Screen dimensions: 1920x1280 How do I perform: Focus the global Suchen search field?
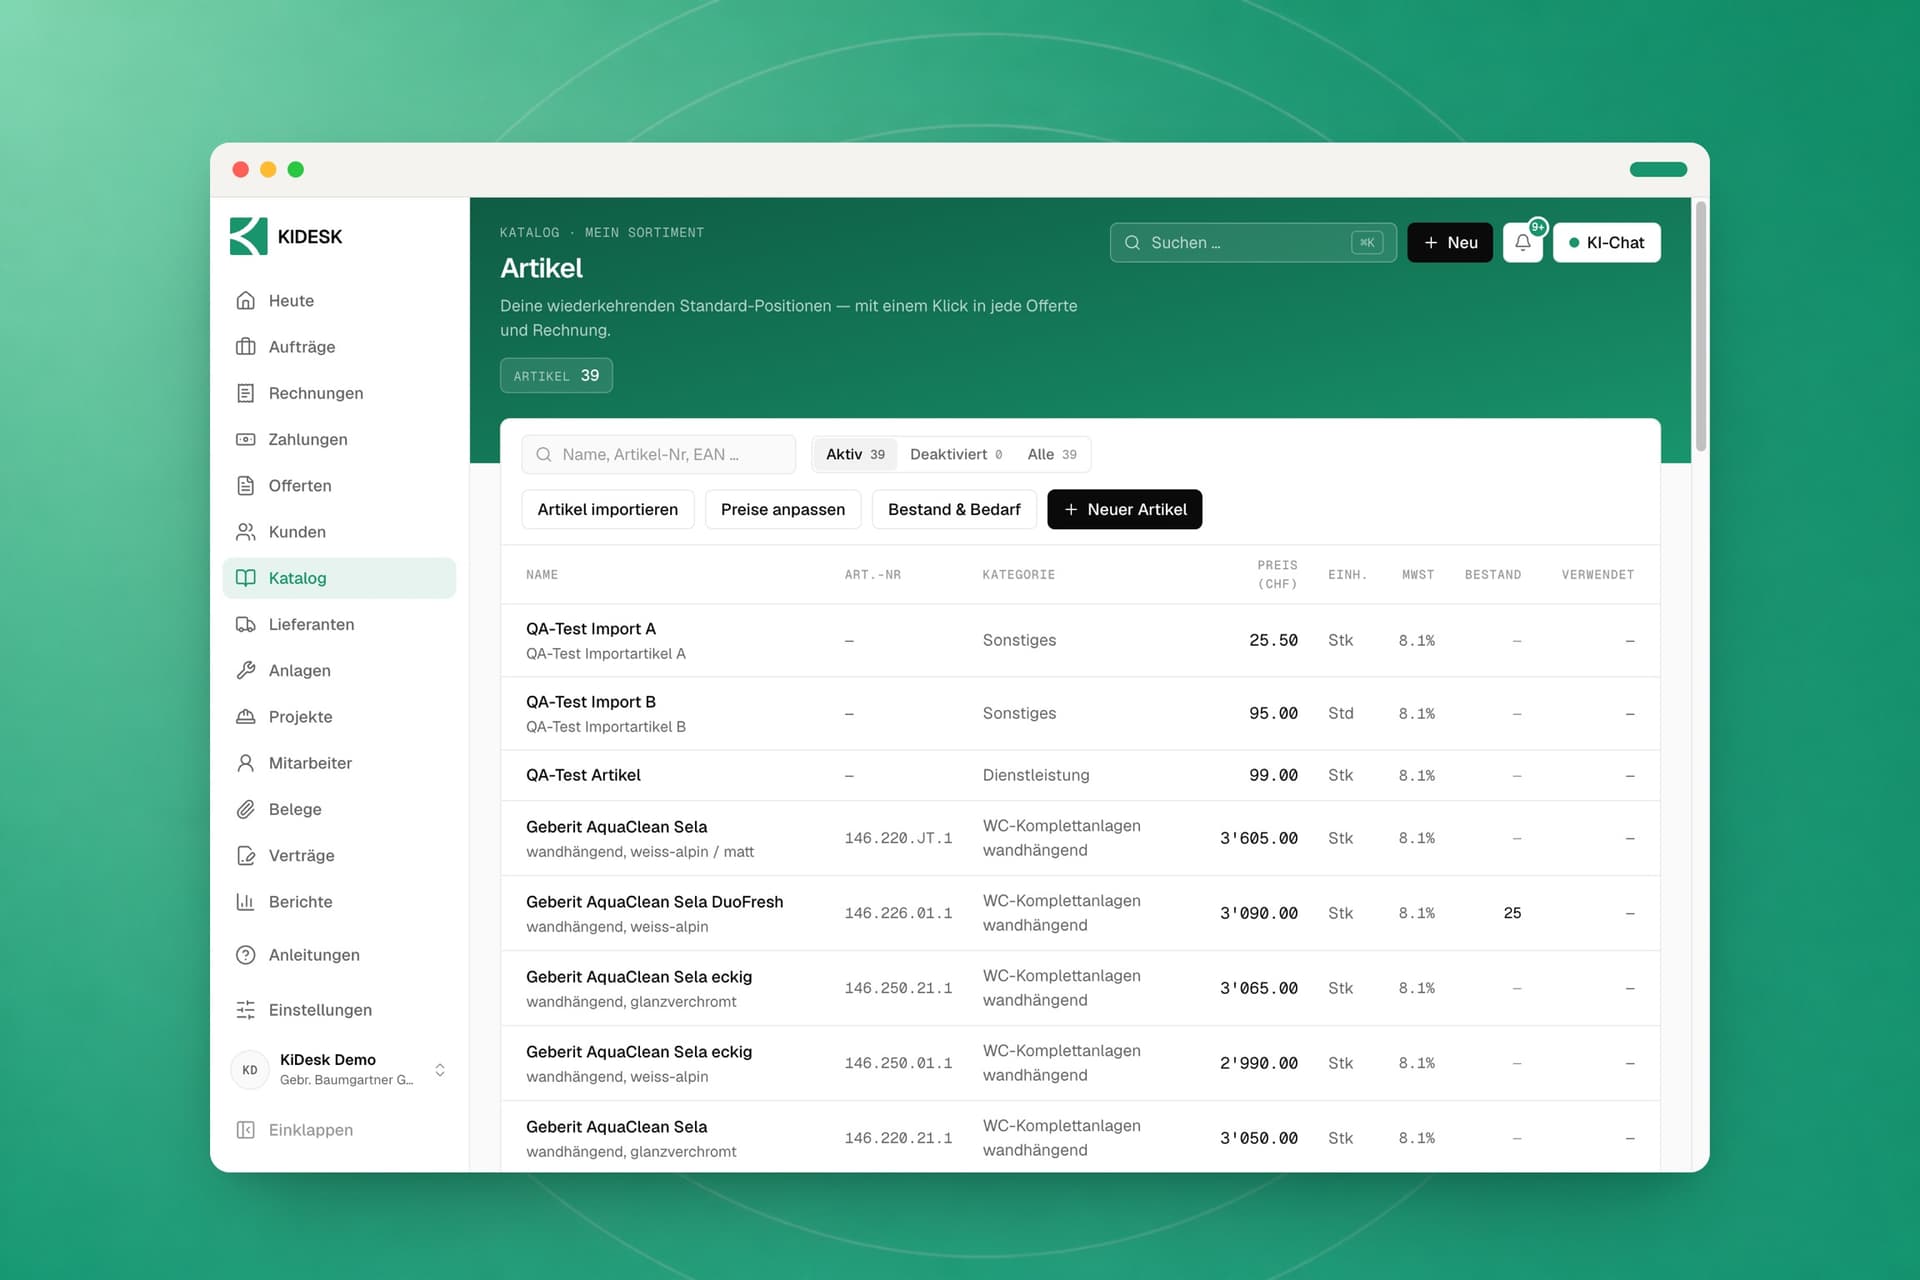pos(1253,242)
